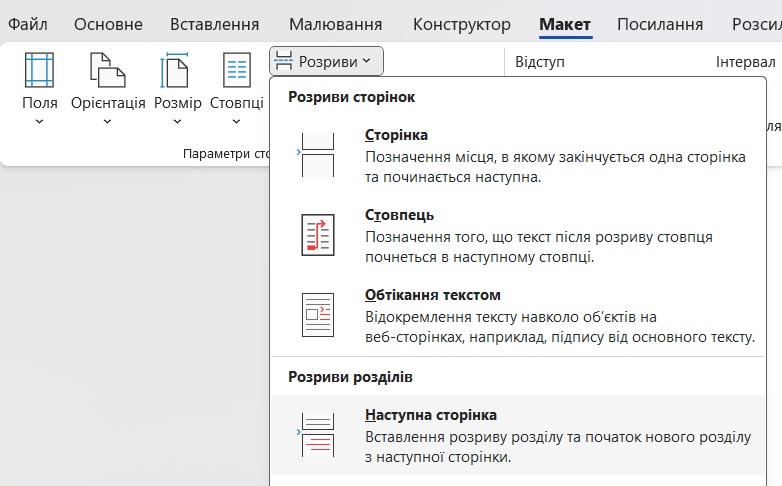Open the chevron under Розмір
Image resolution: width=782 pixels, height=486 pixels.
pyautogui.click(x=177, y=122)
